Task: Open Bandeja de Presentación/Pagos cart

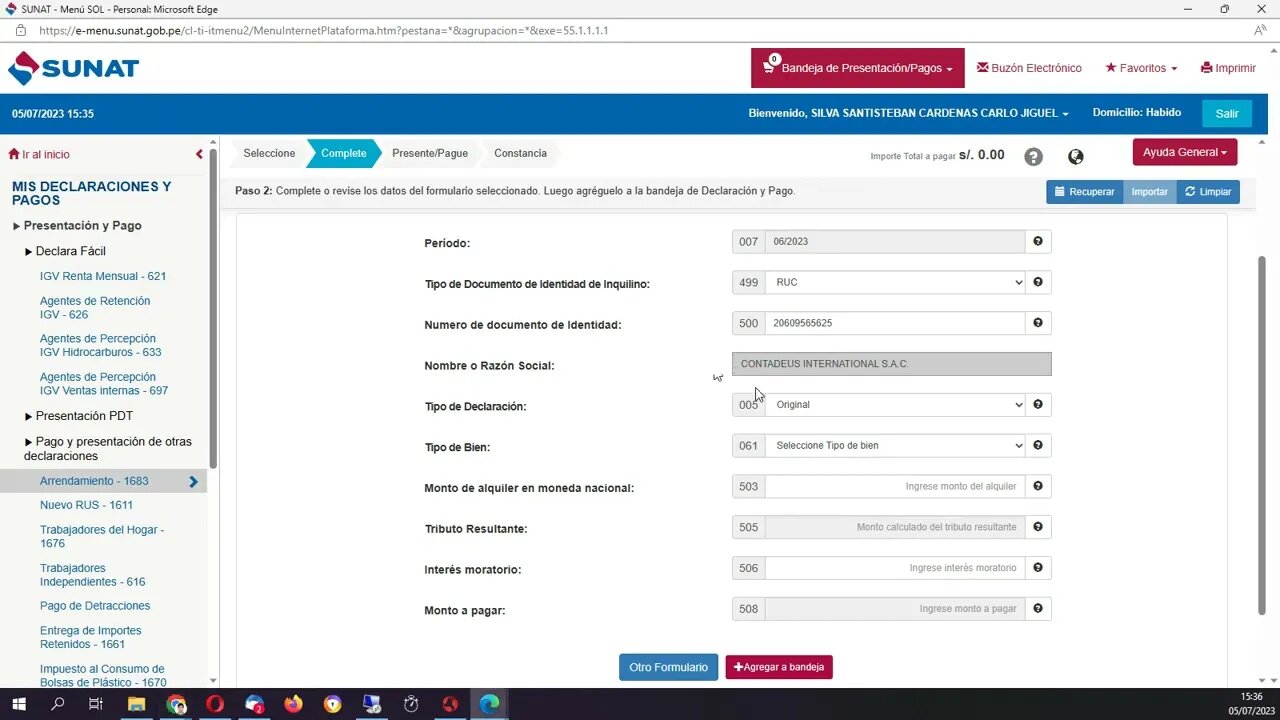Action: coord(858,68)
